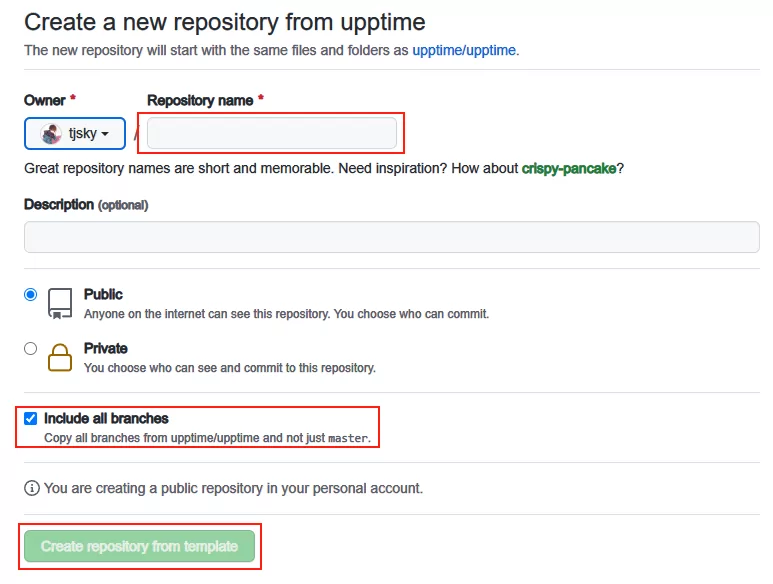Click the private repository lock icon
Viewport: 773px width, 584px height.
(x=60, y=357)
